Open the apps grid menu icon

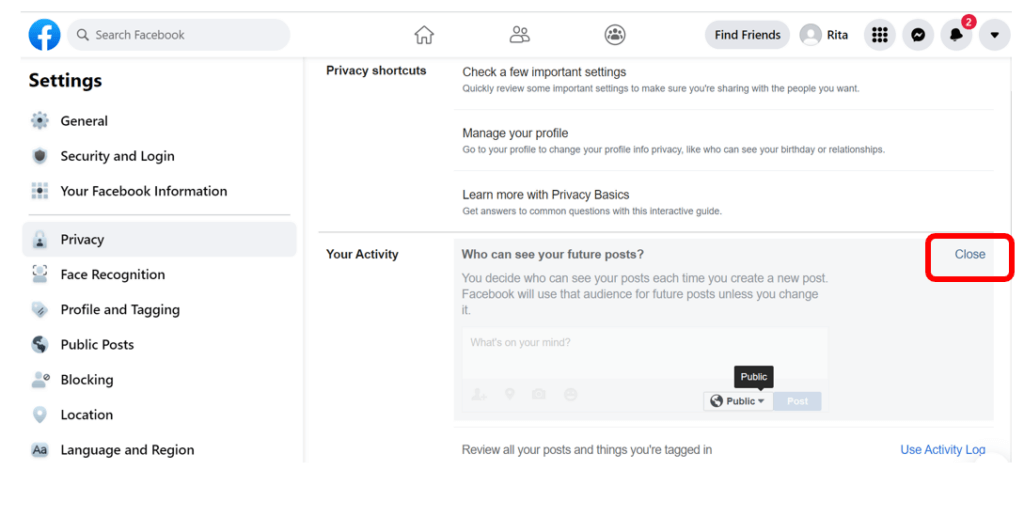pos(880,35)
